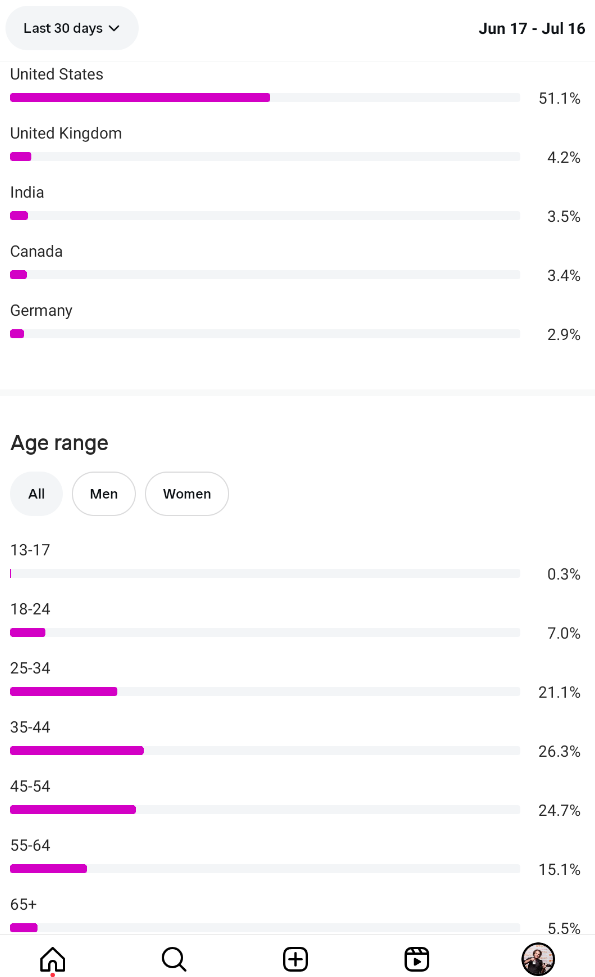Open the Search magnifier icon
The width and height of the screenshot is (595, 977).
coord(174,960)
